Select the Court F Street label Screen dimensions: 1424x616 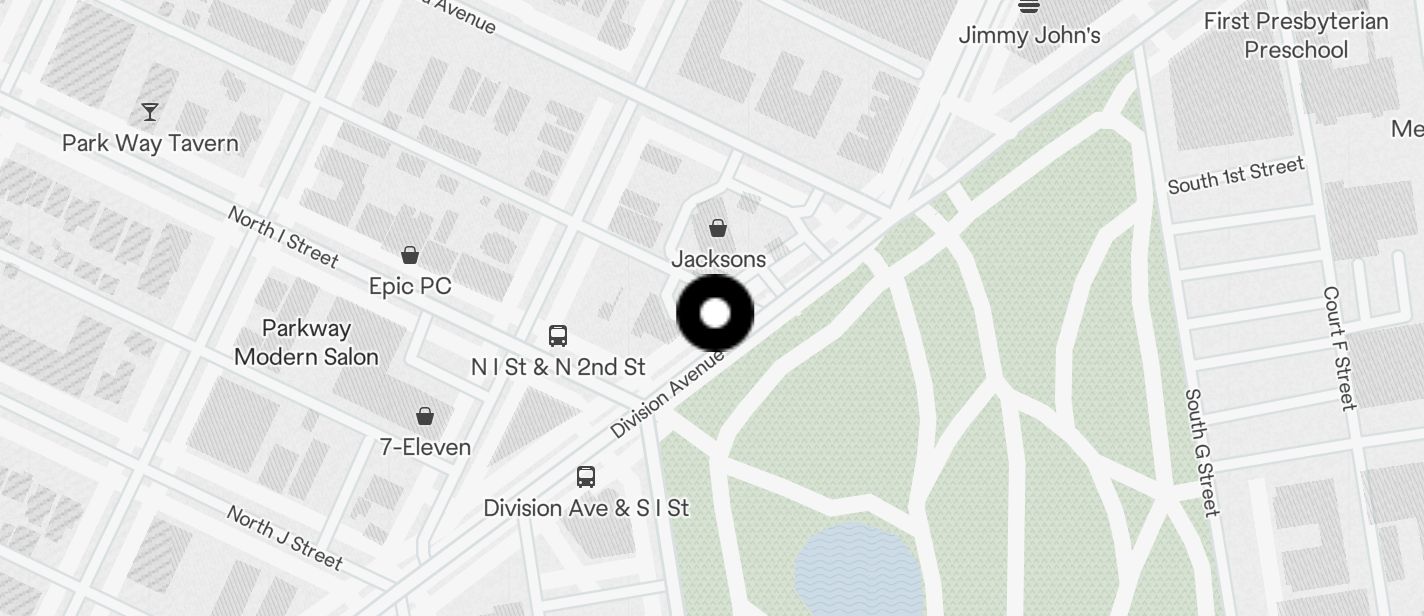pos(1340,348)
